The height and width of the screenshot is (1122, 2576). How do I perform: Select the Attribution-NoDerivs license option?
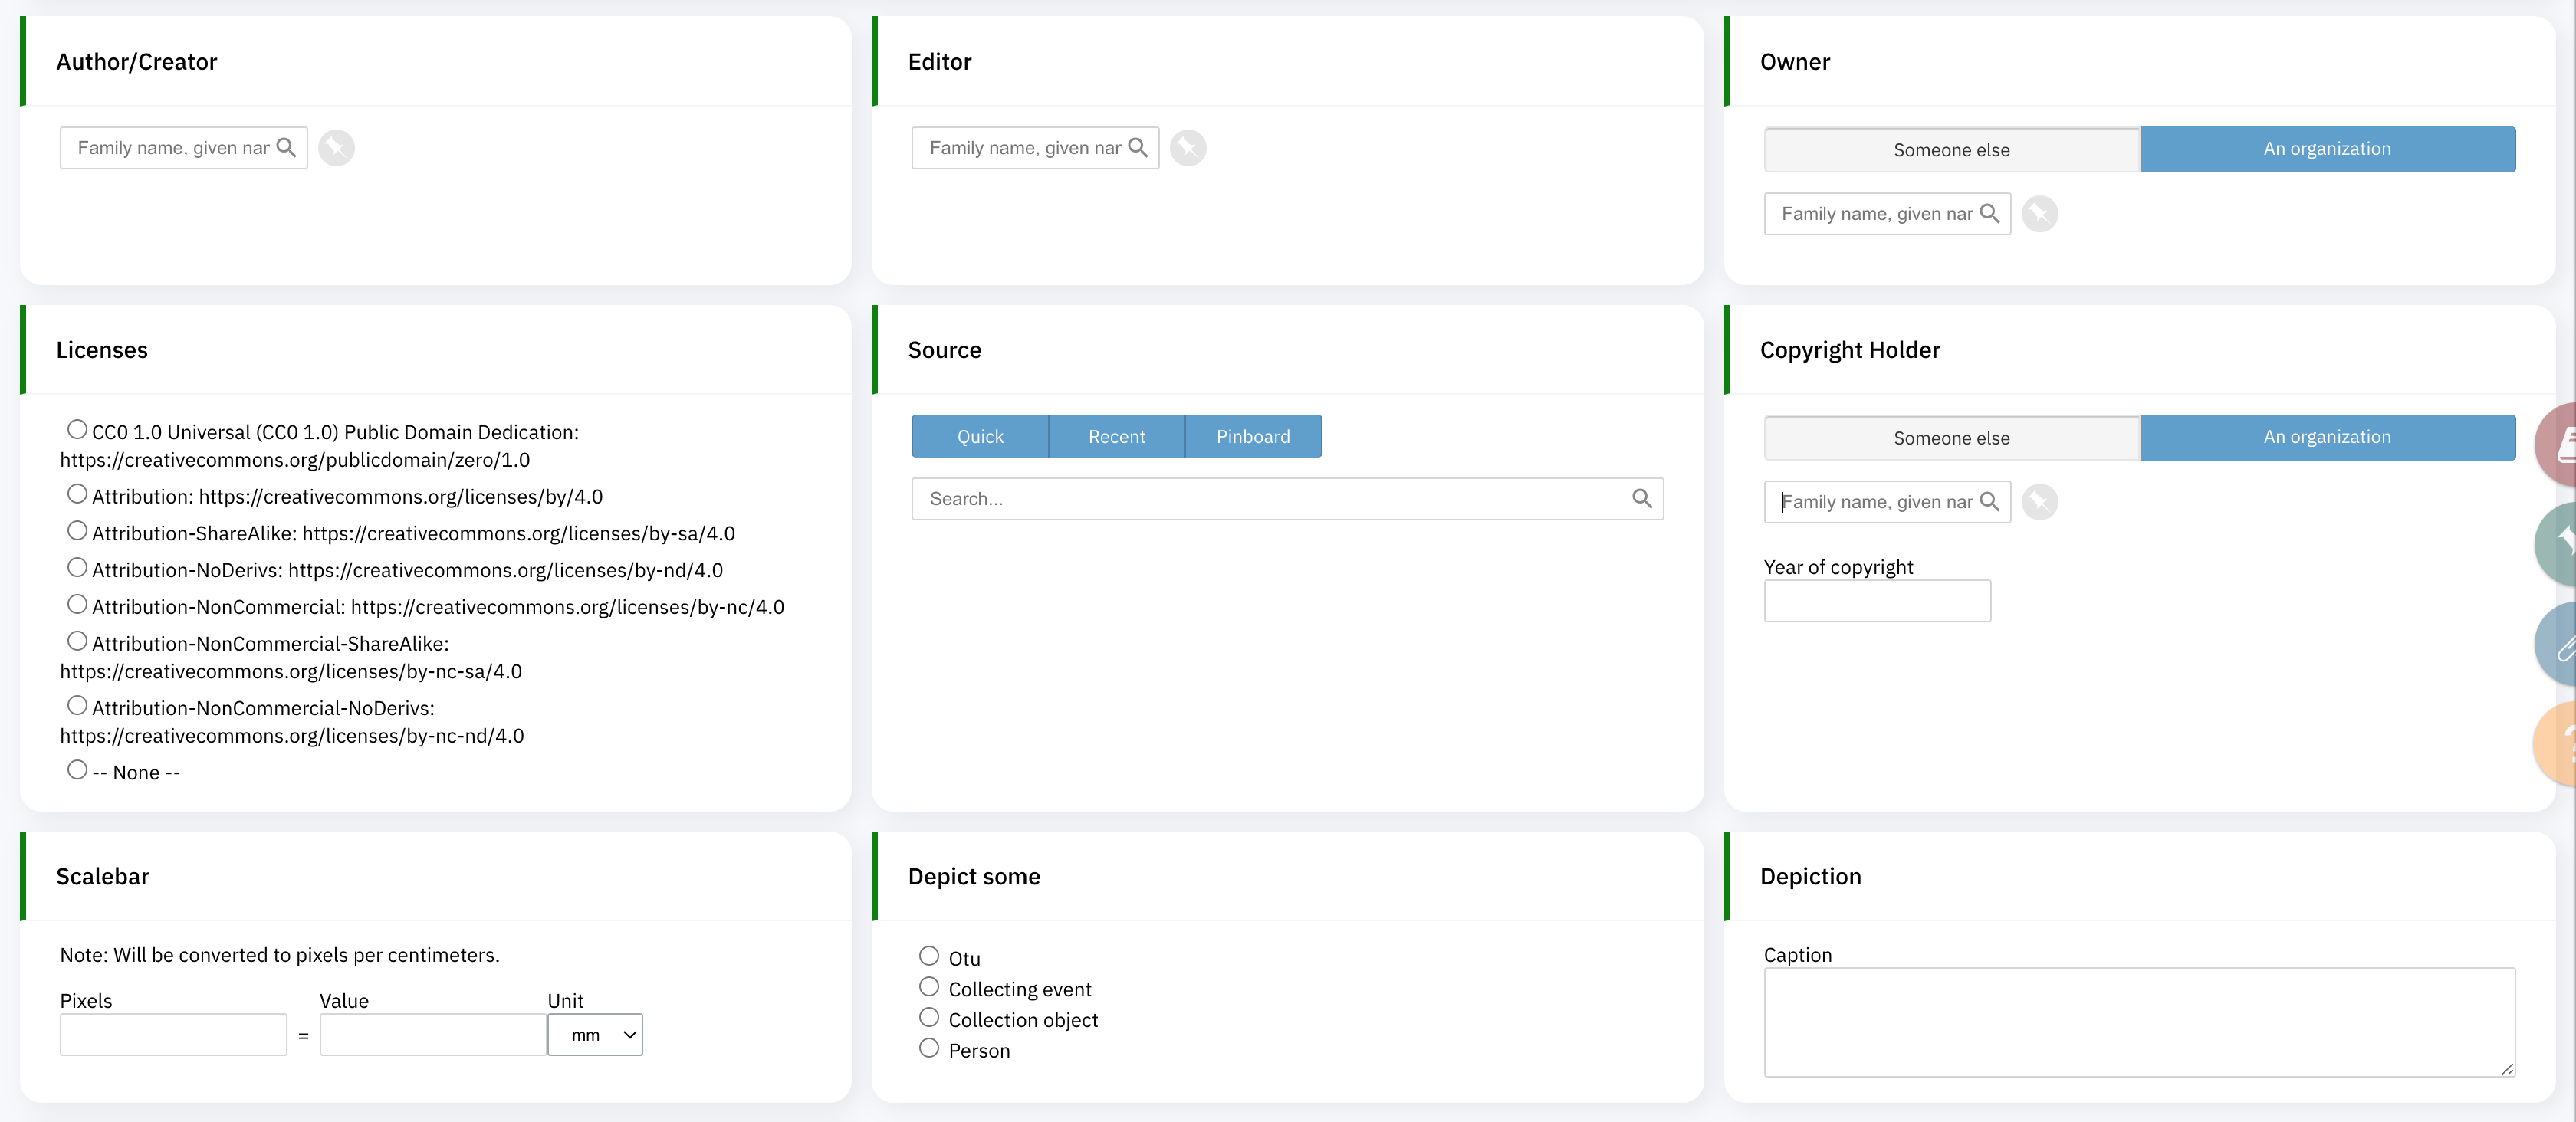[x=77, y=566]
